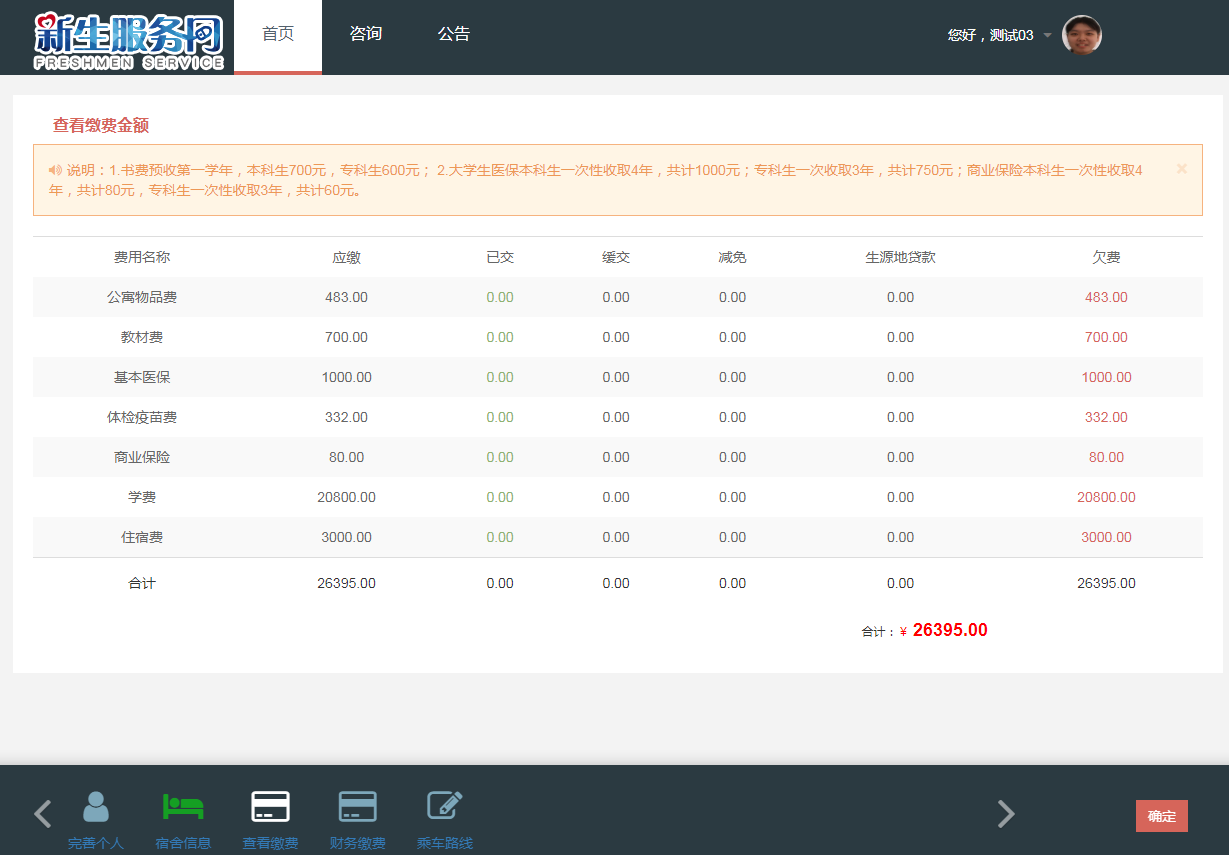
Task: Click the 乘车路线 edit icon
Action: (444, 806)
